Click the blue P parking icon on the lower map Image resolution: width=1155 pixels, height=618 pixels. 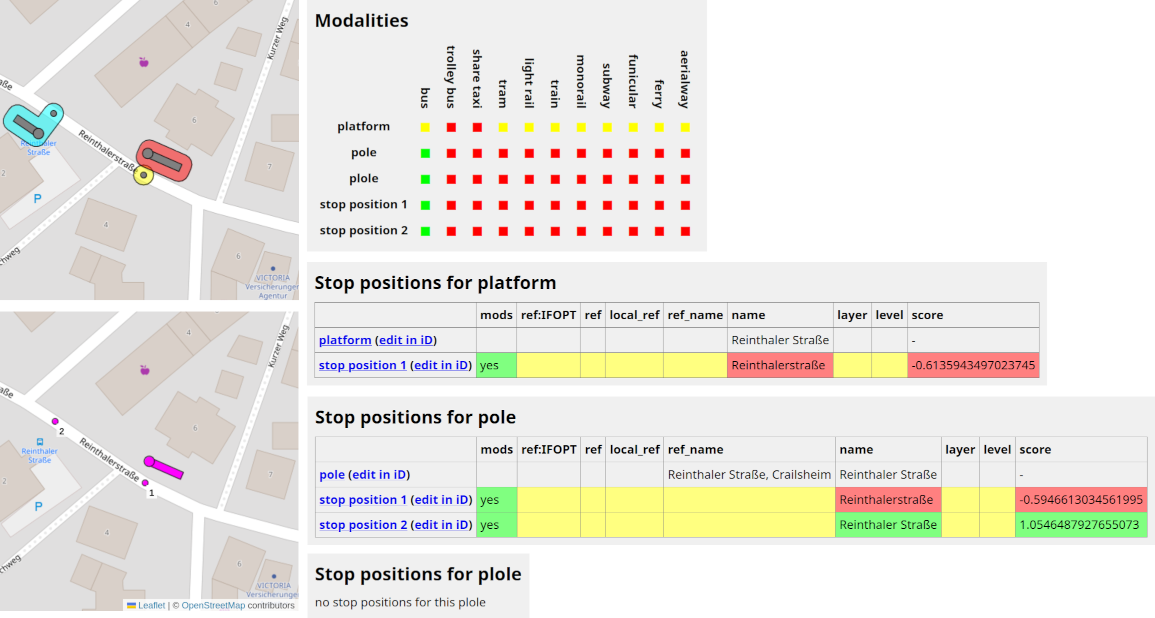(37, 506)
